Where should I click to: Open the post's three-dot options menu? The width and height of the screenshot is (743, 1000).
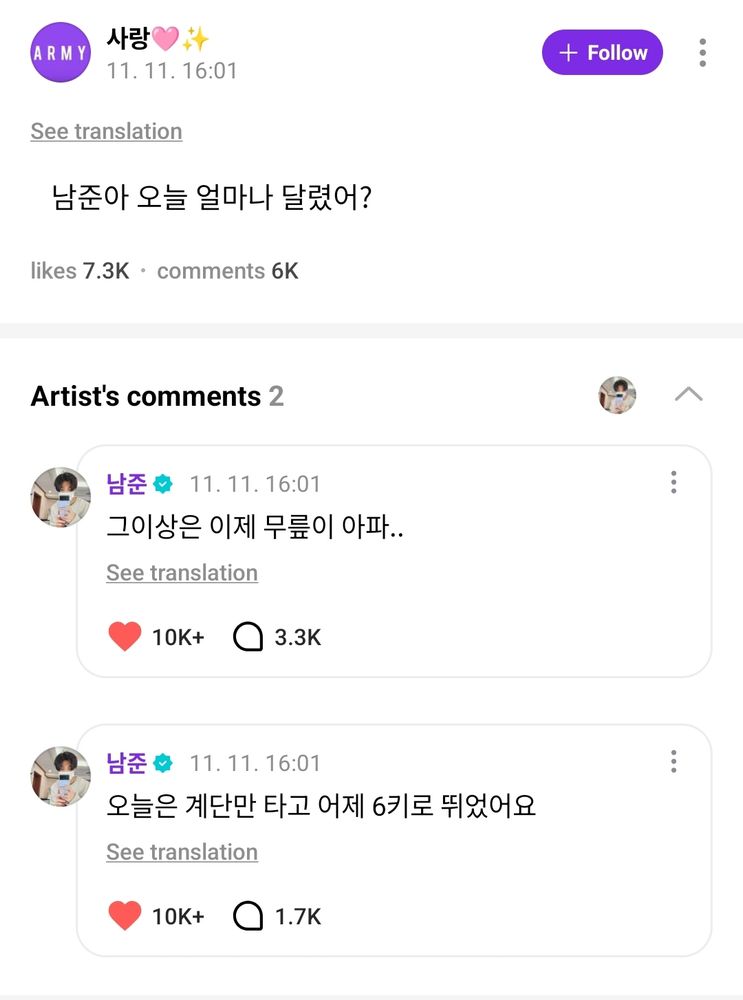[x=703, y=53]
